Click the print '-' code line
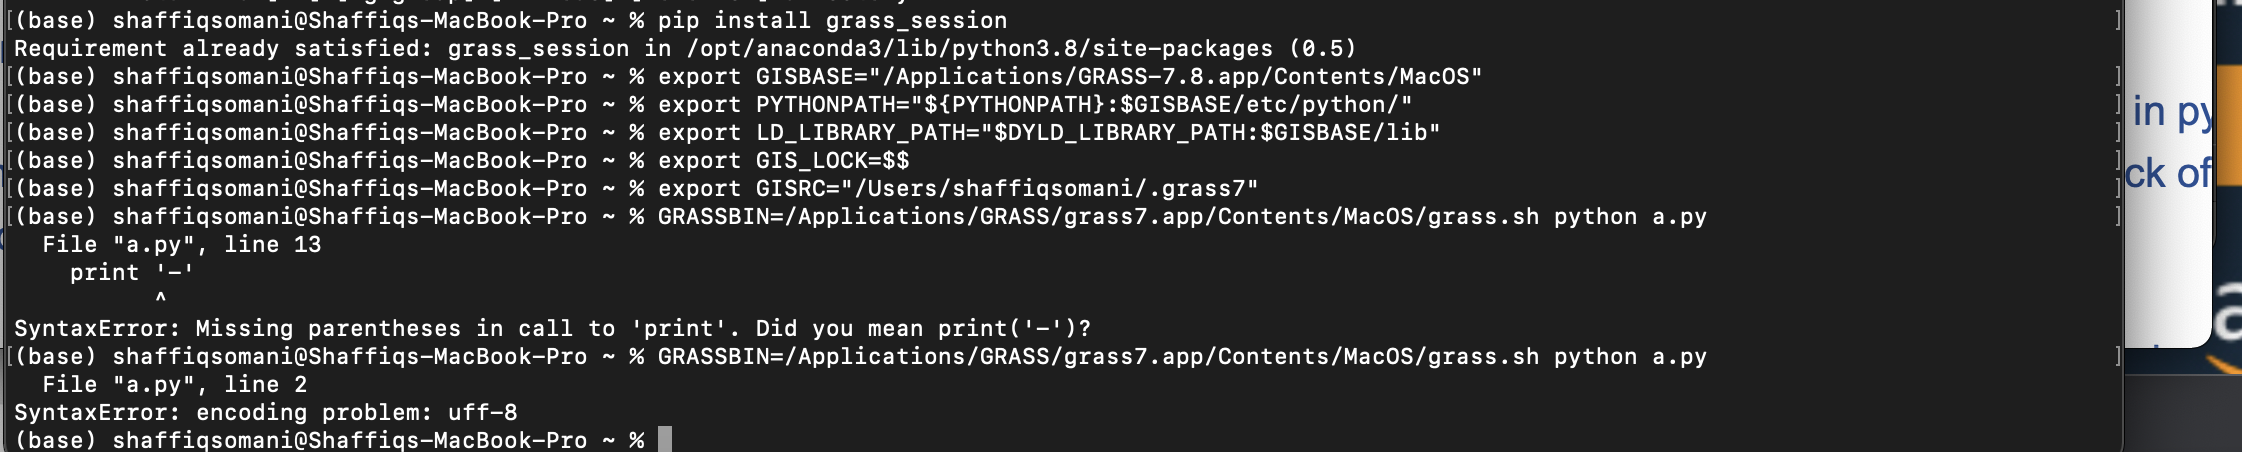Image resolution: width=2242 pixels, height=452 pixels. point(132,272)
